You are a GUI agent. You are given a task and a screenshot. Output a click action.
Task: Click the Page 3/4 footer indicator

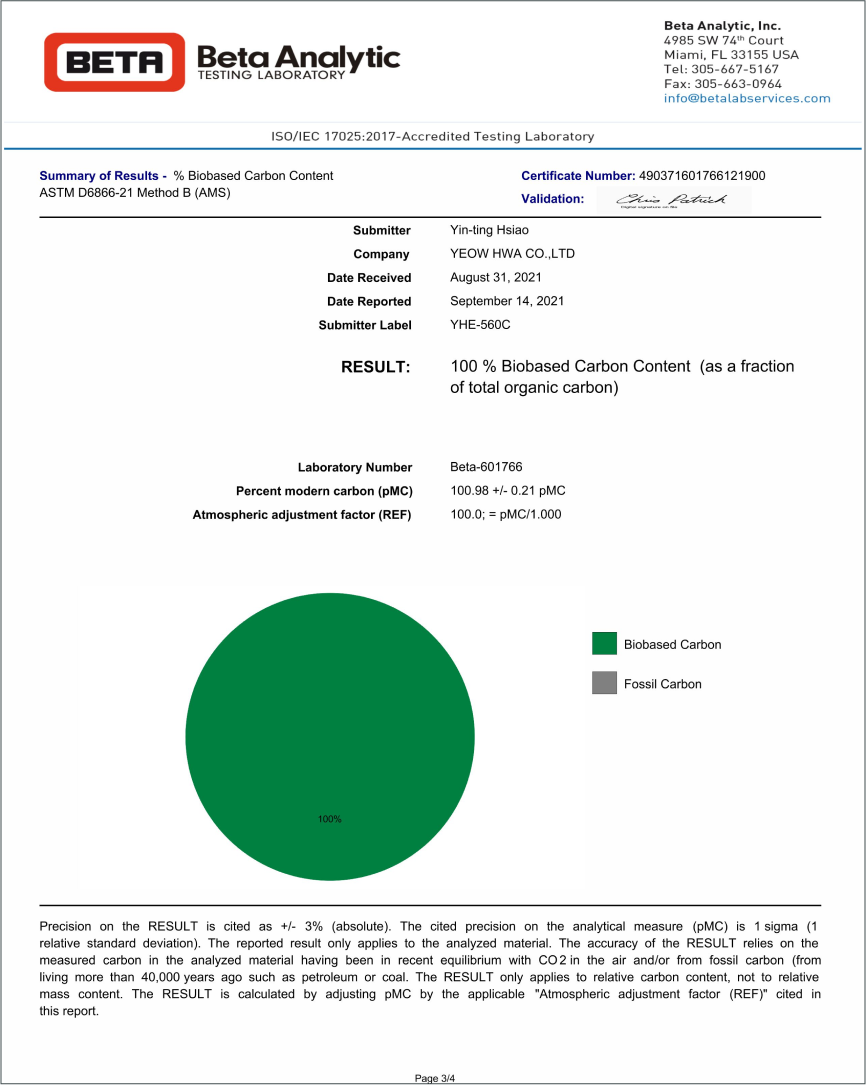tap(435, 1078)
